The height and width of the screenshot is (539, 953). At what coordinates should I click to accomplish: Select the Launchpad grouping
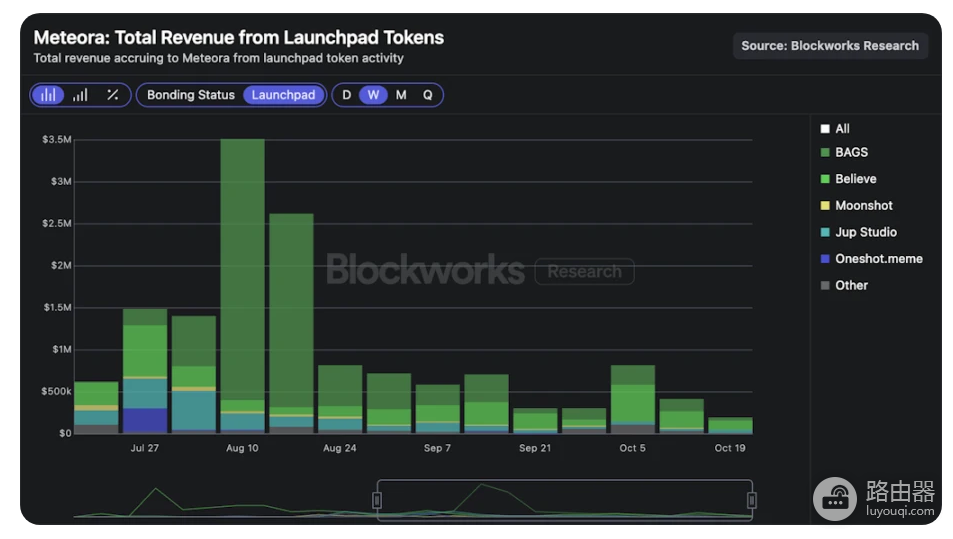(x=283, y=95)
